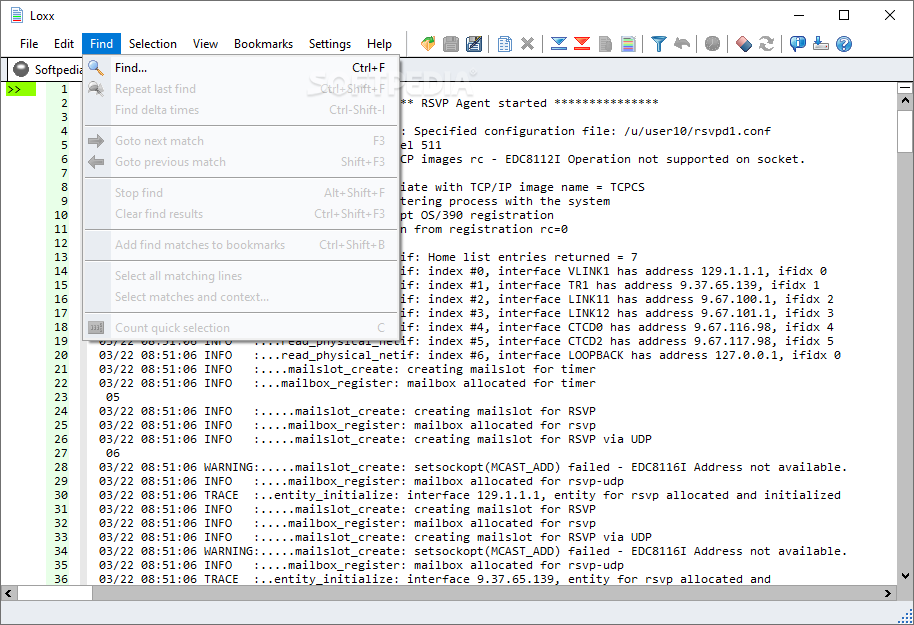Viewport: 914px width, 625px height.
Task: Select Add find matches to bookmarks
Action: click(x=241, y=245)
